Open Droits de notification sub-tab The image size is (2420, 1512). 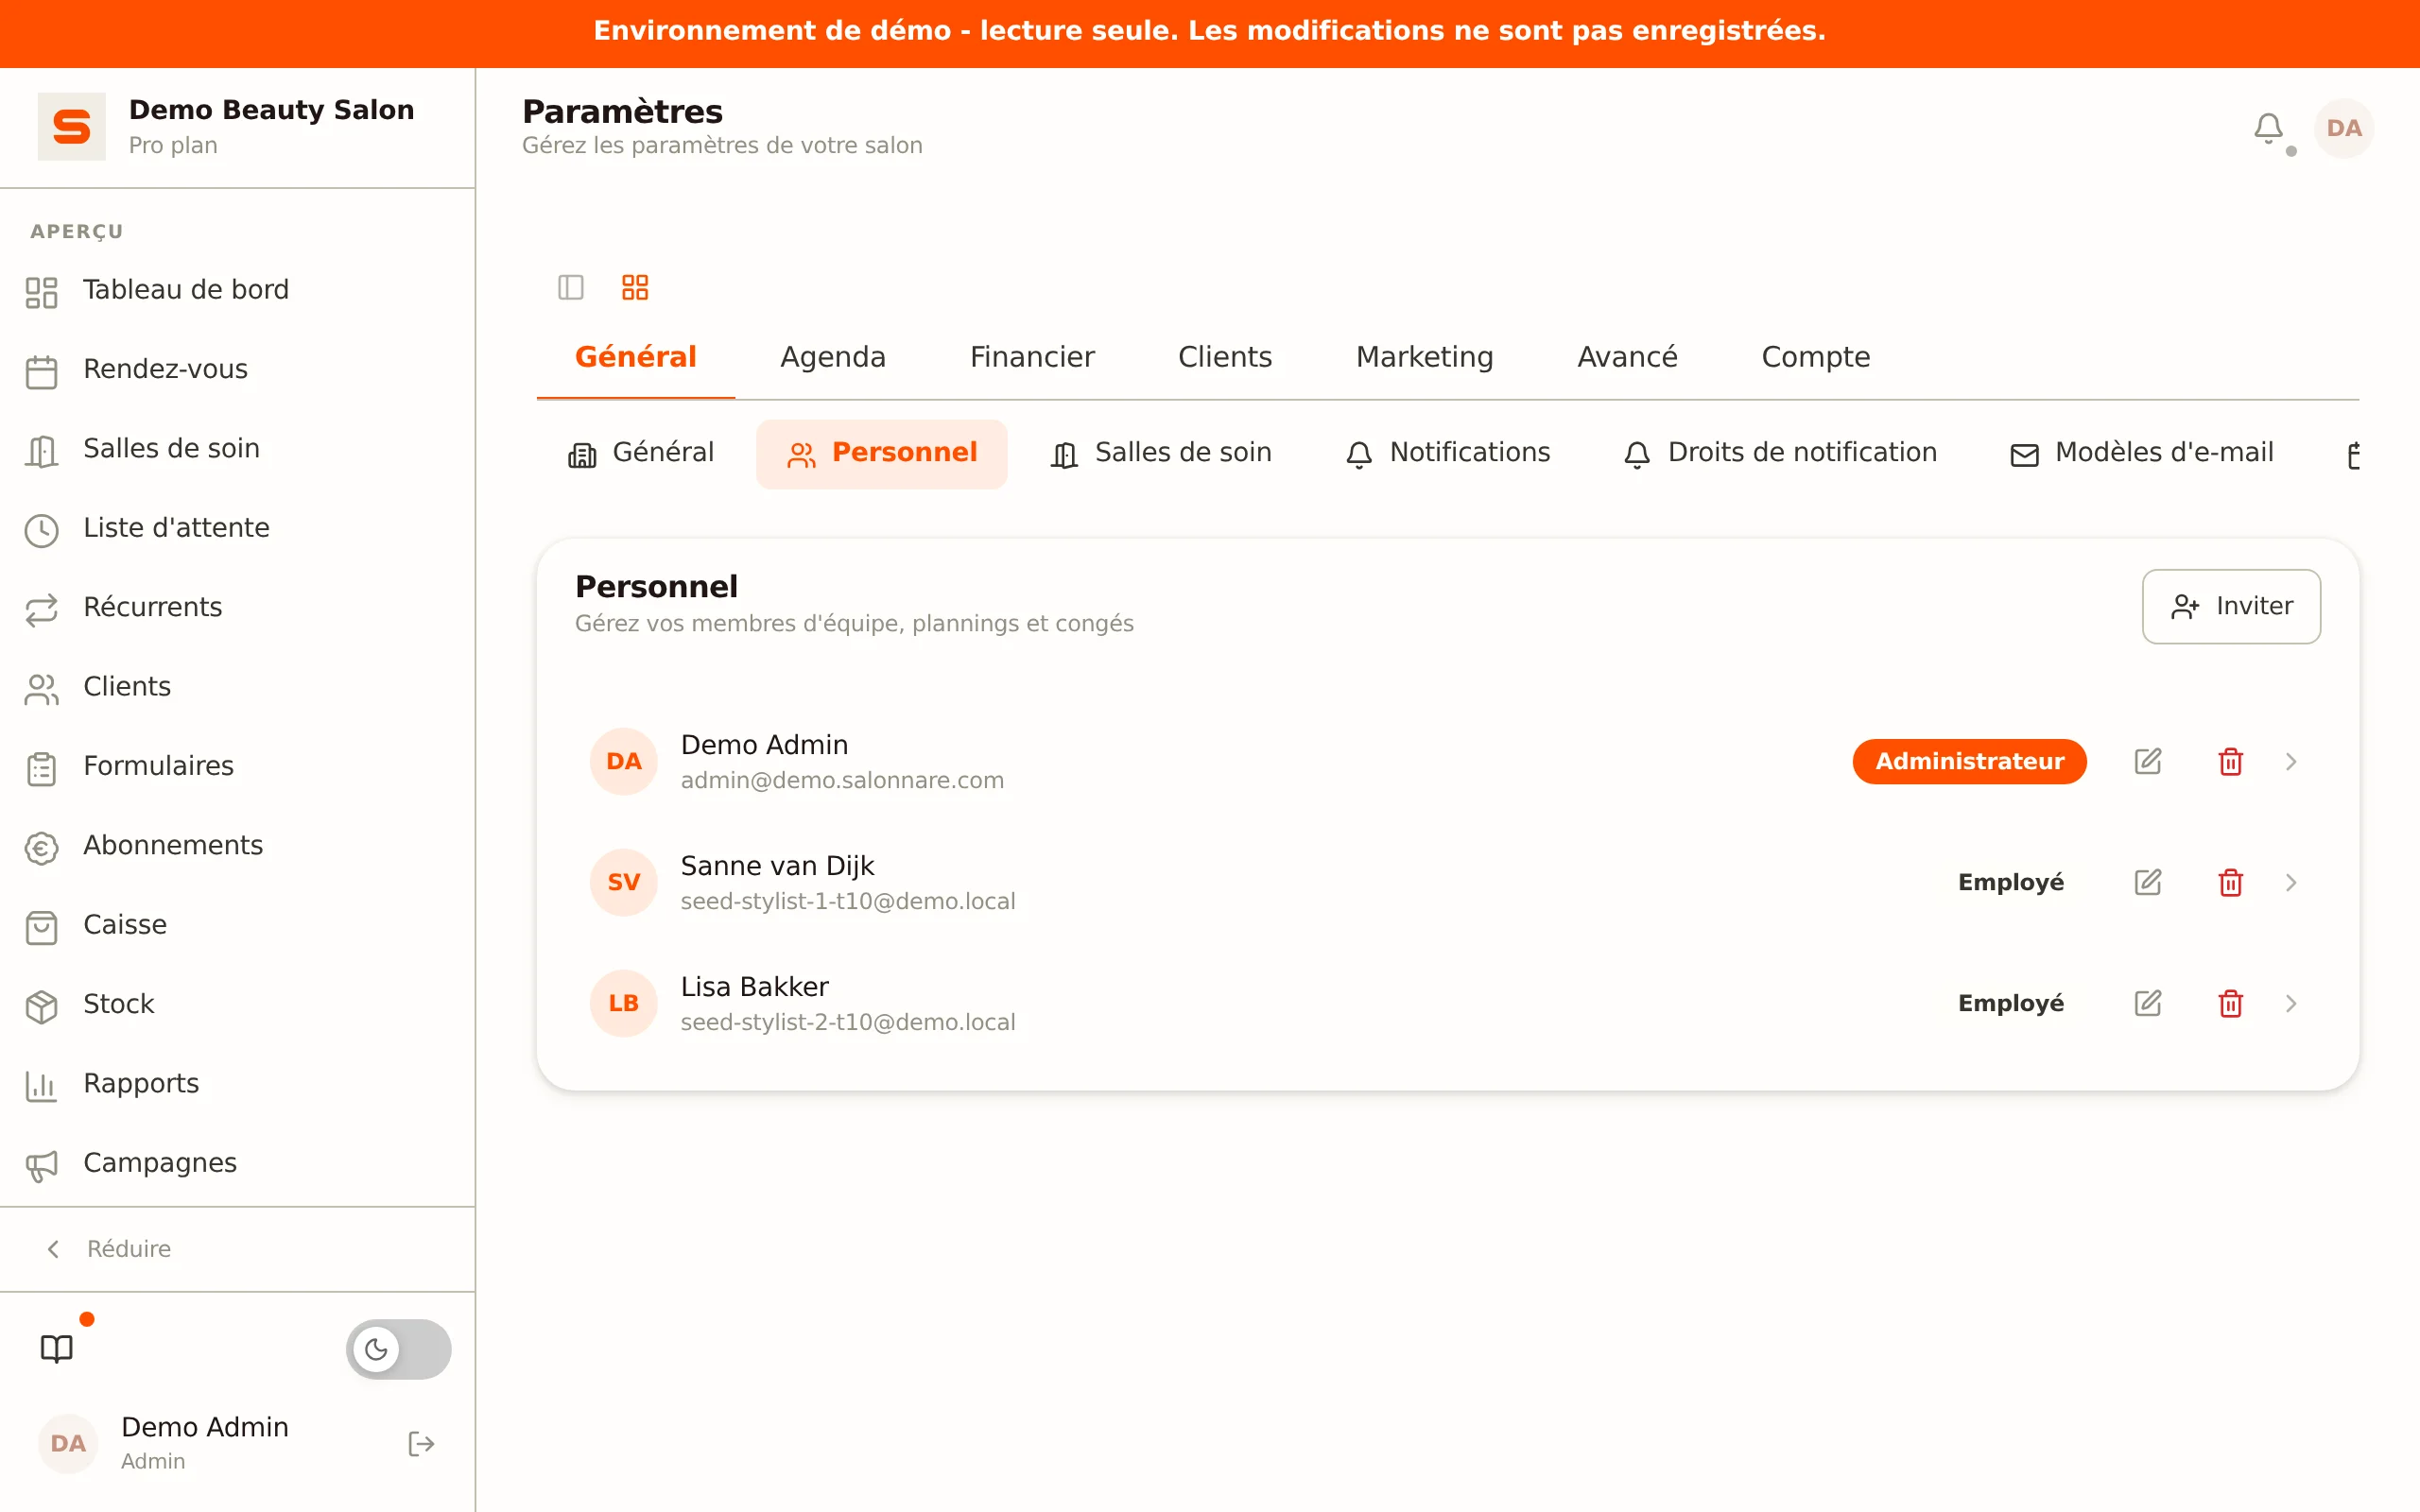pos(1779,454)
